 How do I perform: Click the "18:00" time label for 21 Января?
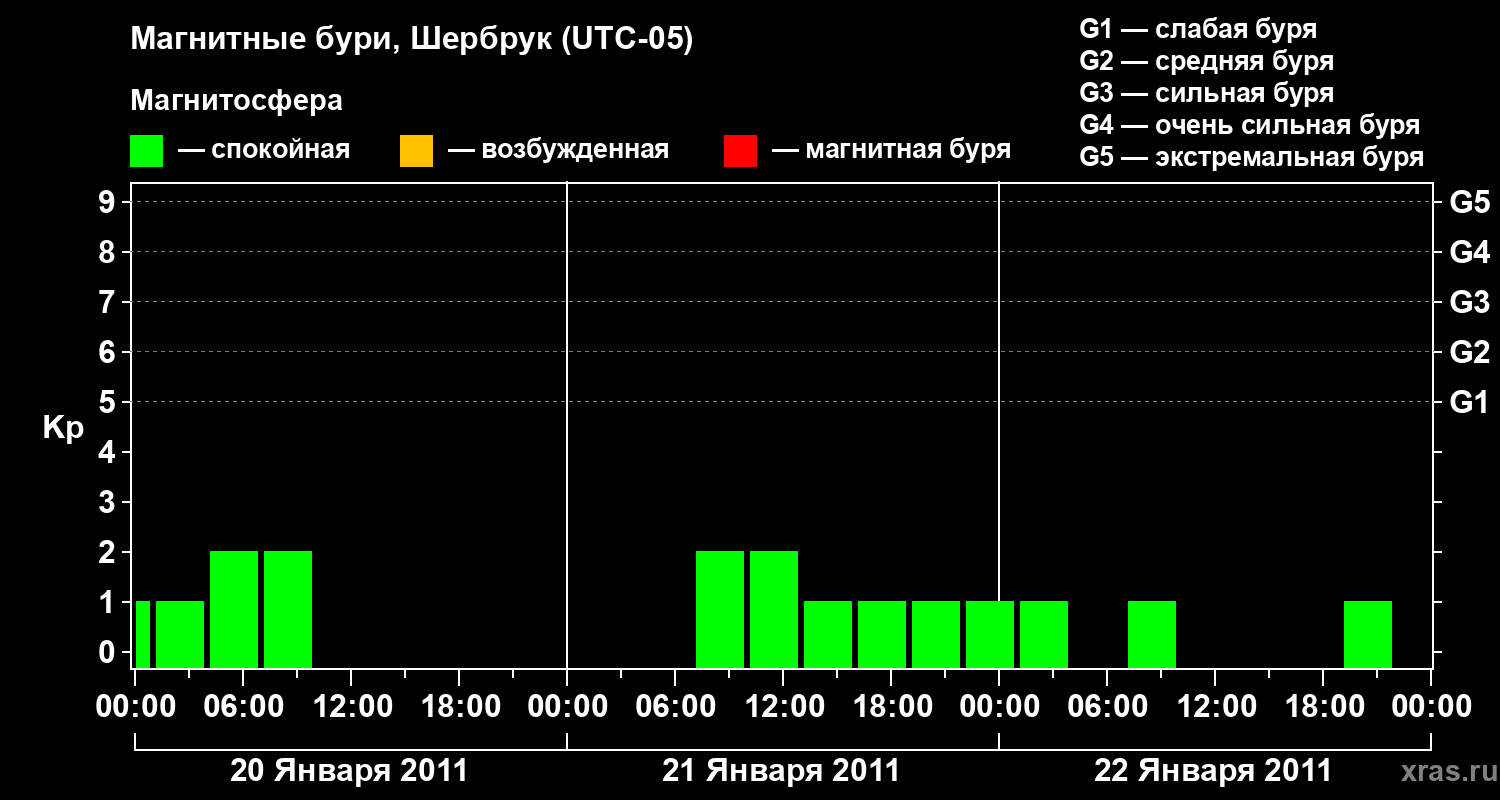click(x=891, y=706)
